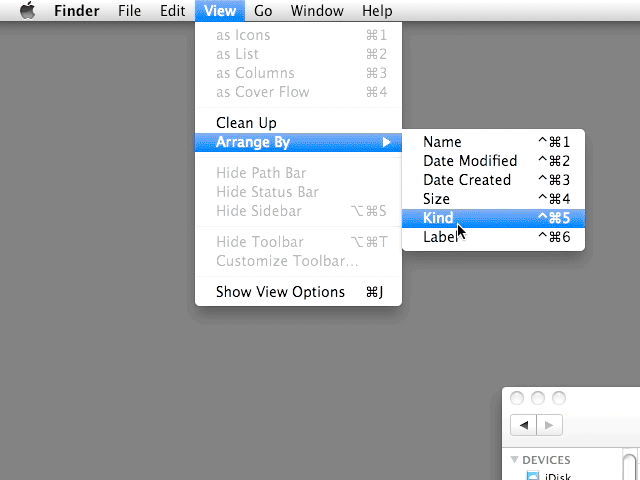Open the Edit menu
The height and width of the screenshot is (480, 640).
click(x=173, y=11)
